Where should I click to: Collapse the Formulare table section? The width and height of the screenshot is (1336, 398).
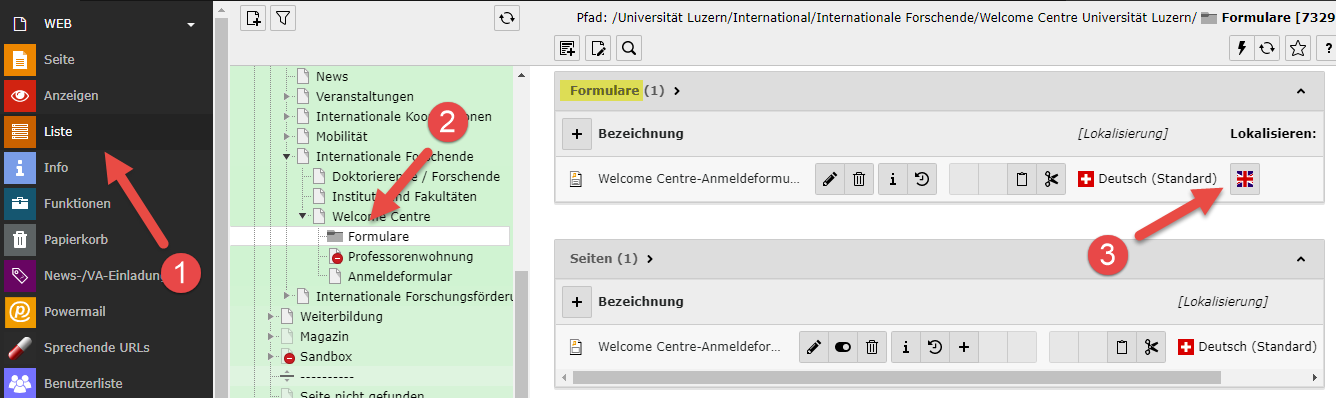pos(1301,91)
